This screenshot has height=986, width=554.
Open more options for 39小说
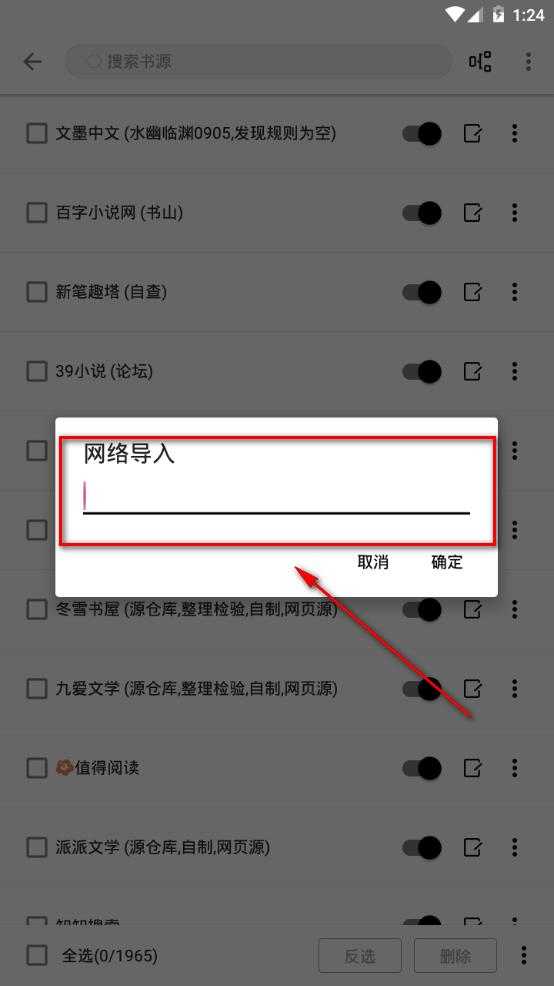click(x=514, y=371)
